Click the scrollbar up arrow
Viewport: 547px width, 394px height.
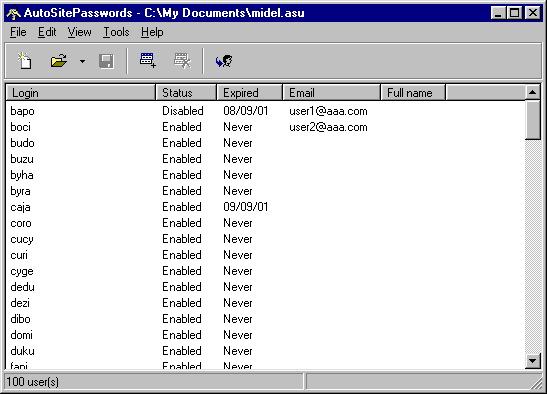pyautogui.click(x=533, y=92)
